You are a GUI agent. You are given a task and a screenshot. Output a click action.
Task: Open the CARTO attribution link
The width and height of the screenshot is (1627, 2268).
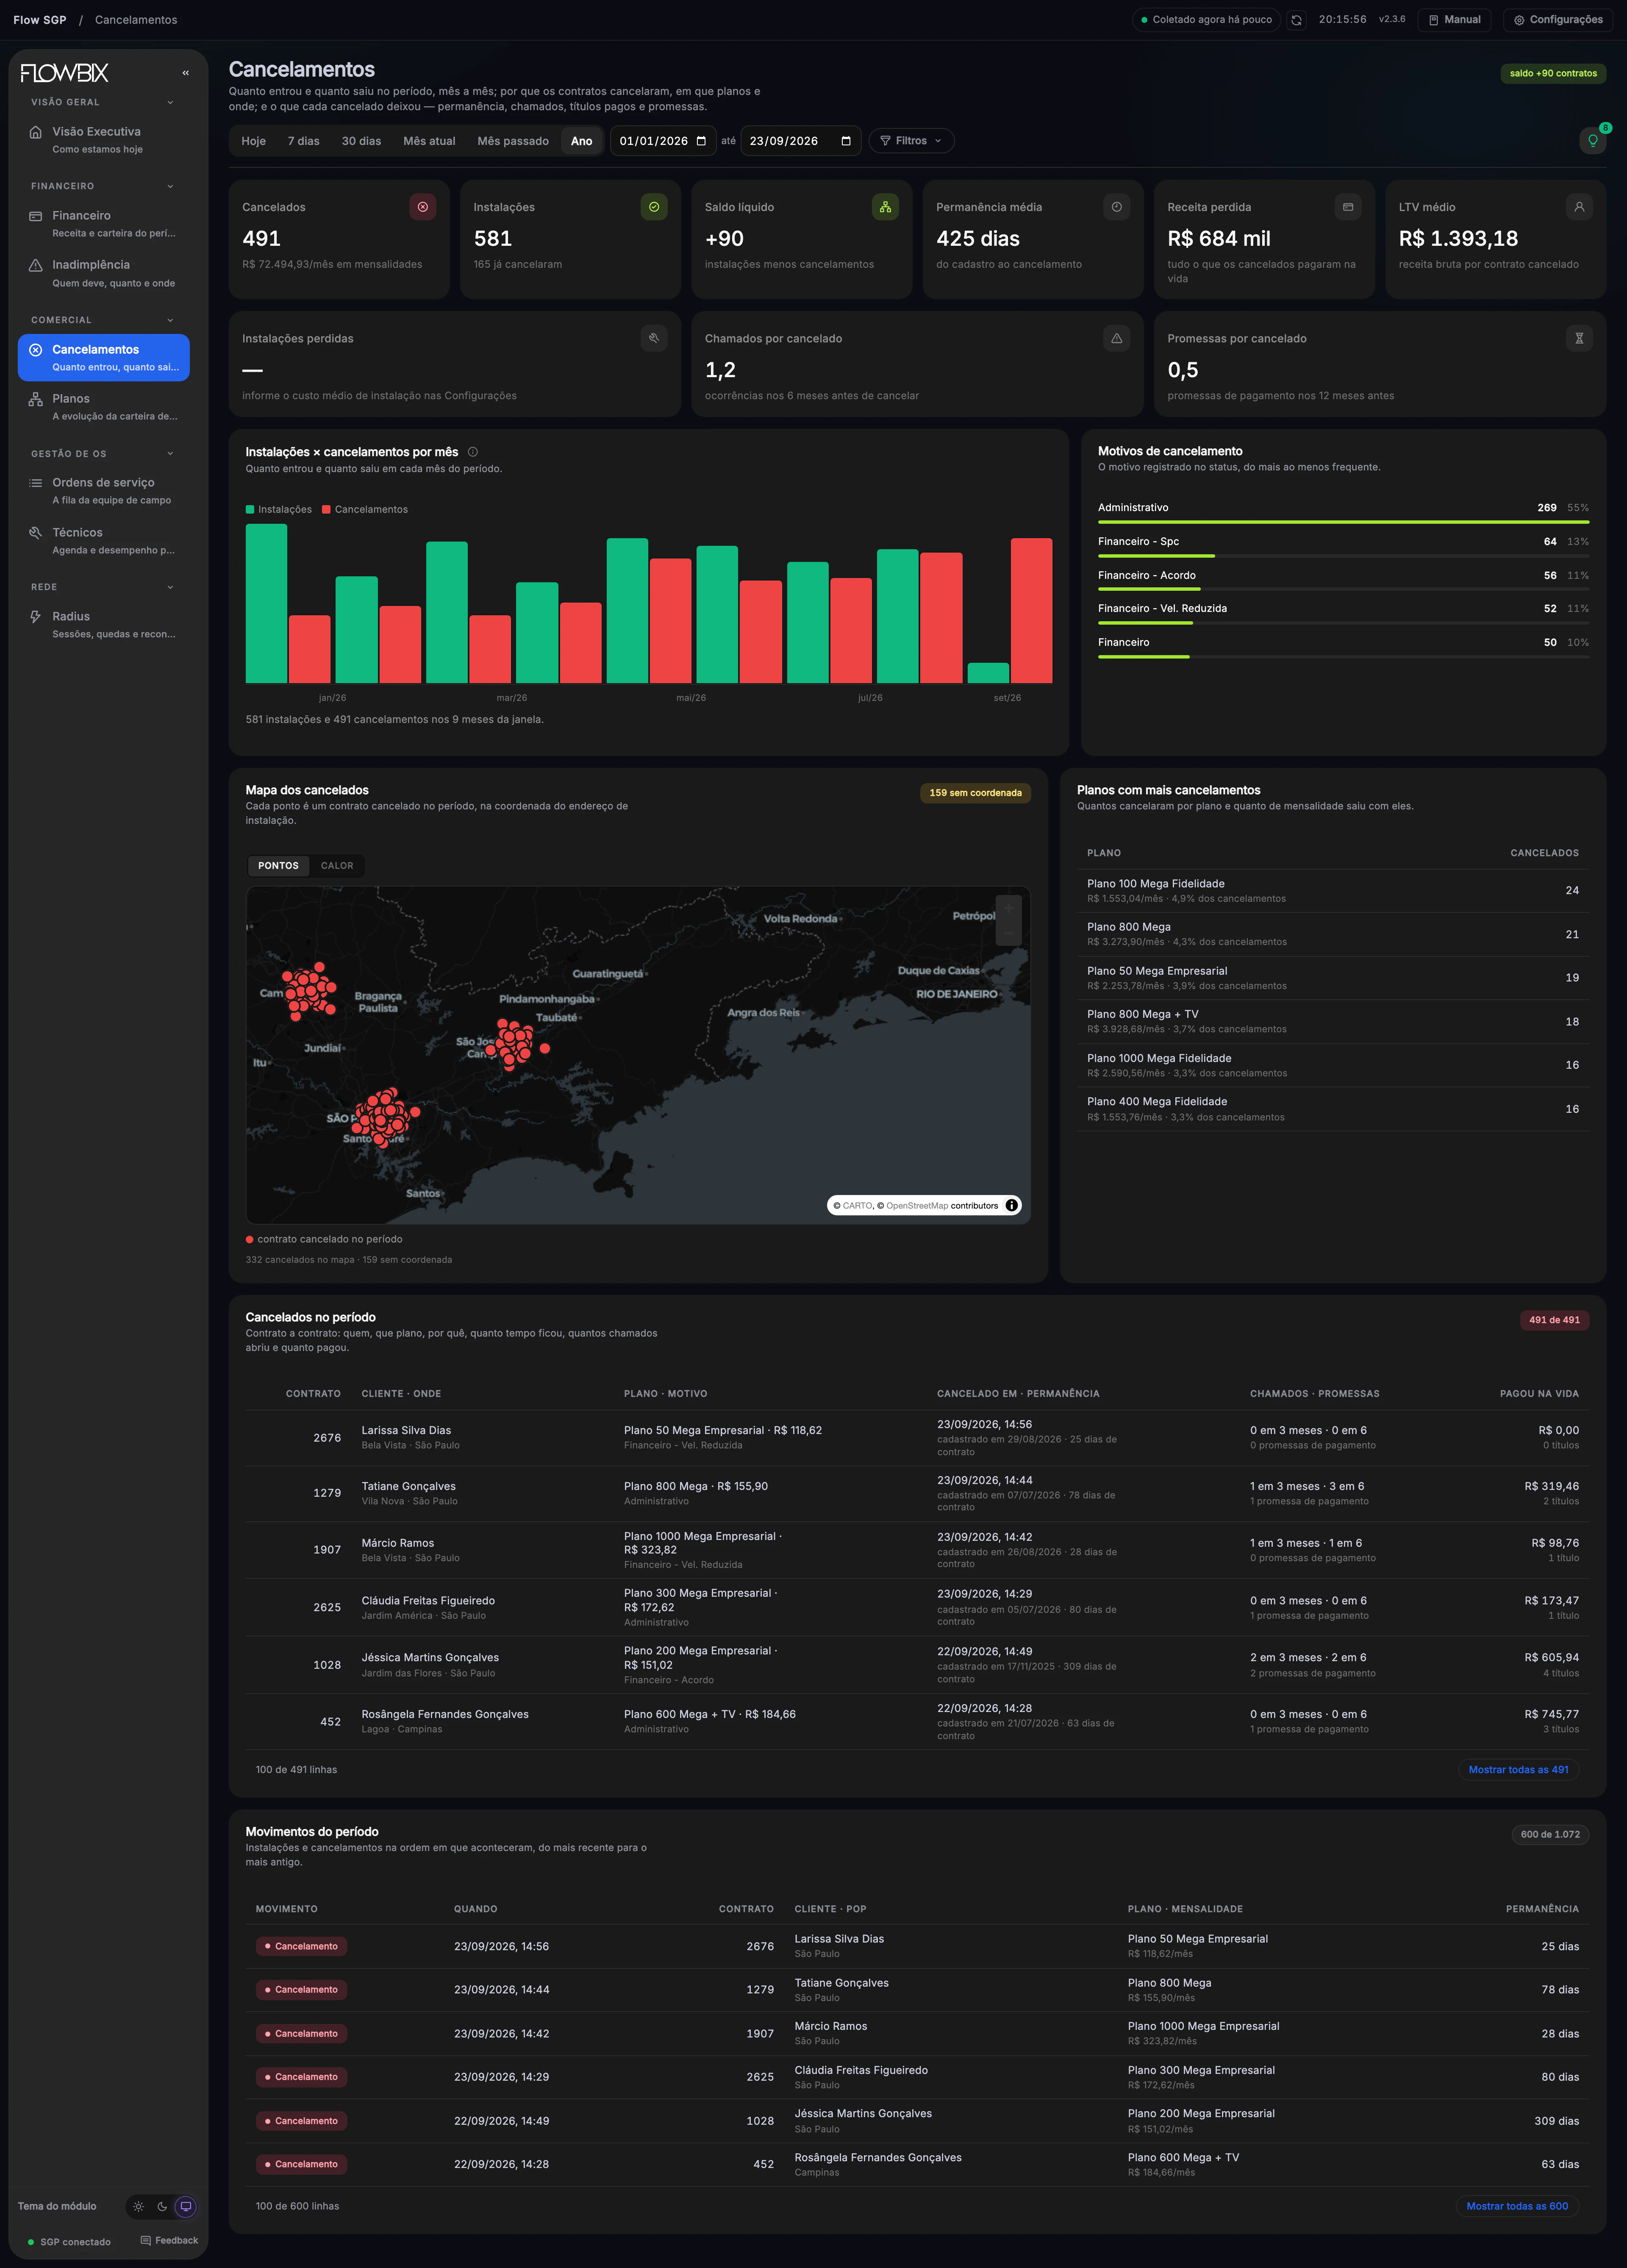[x=857, y=1206]
